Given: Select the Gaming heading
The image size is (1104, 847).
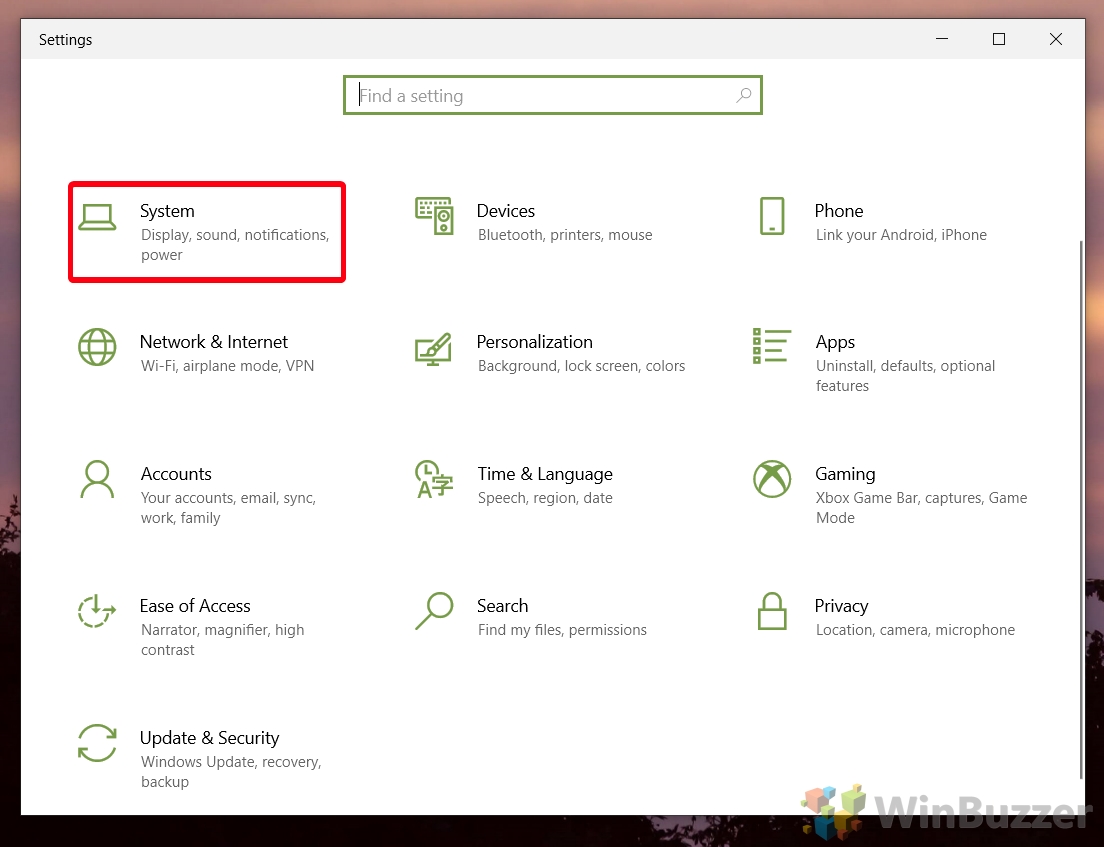Looking at the screenshot, I should (x=845, y=475).
